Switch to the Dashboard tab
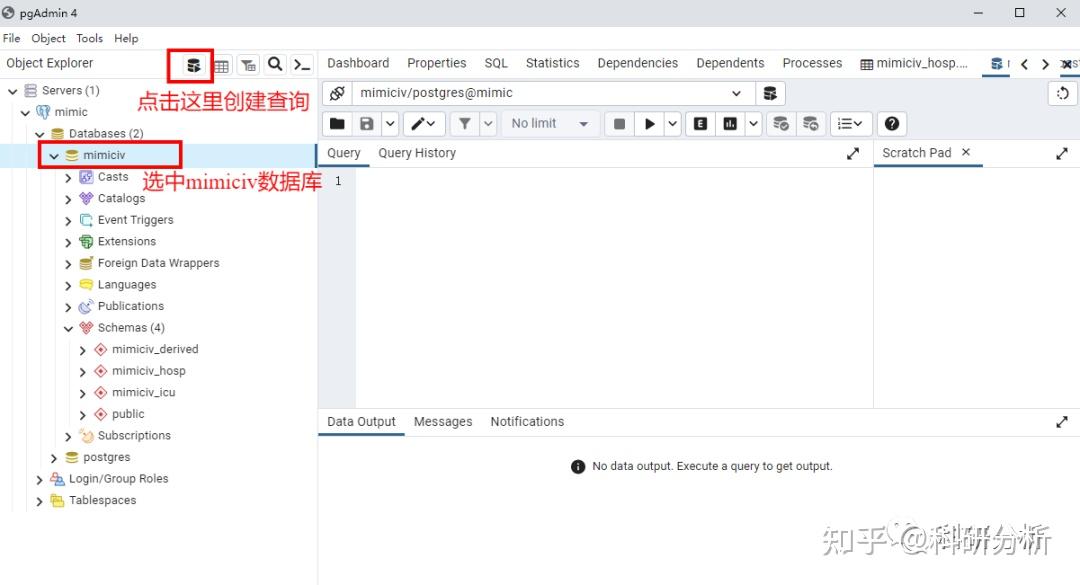The width and height of the screenshot is (1080, 585). pyautogui.click(x=358, y=63)
